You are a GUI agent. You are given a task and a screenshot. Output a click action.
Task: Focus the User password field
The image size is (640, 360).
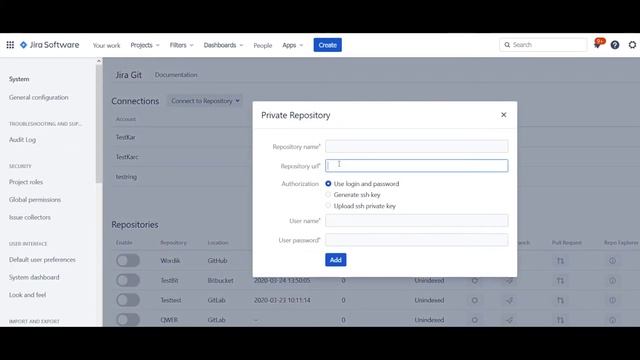click(x=417, y=240)
